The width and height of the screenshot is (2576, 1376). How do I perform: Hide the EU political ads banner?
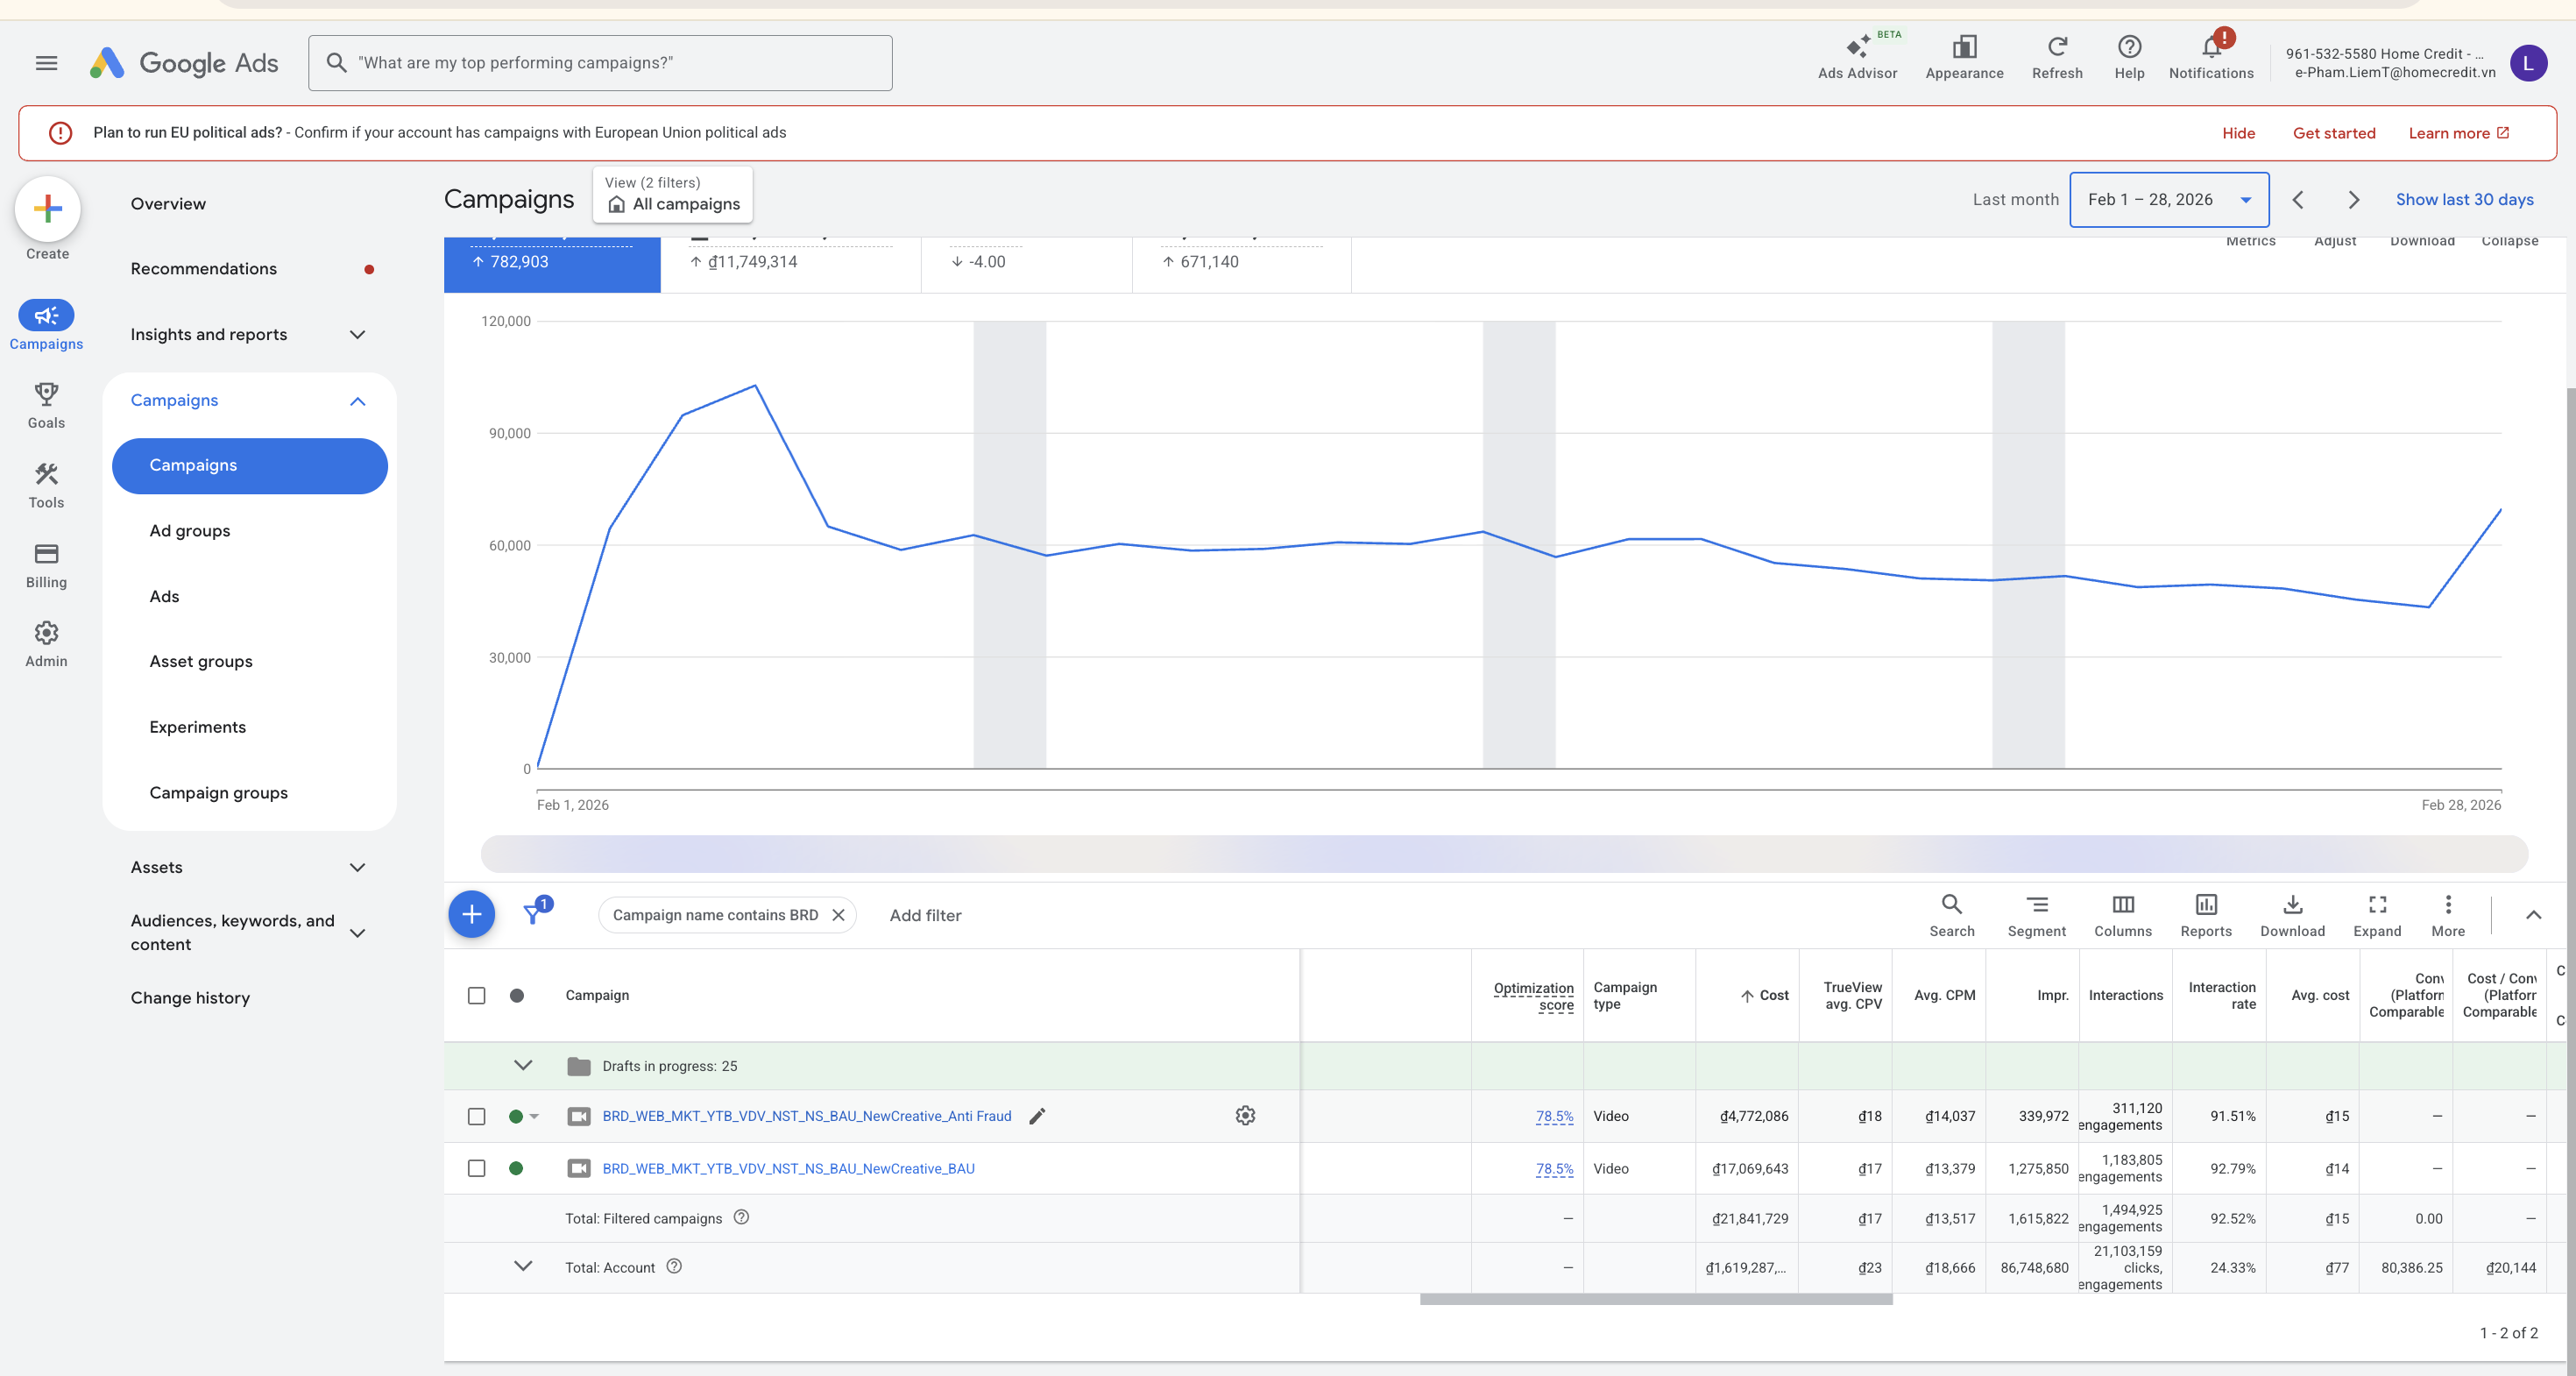point(2238,133)
